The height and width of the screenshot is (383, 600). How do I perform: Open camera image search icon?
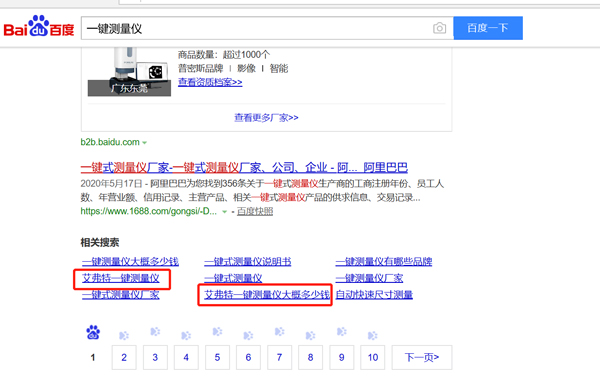pos(439,28)
